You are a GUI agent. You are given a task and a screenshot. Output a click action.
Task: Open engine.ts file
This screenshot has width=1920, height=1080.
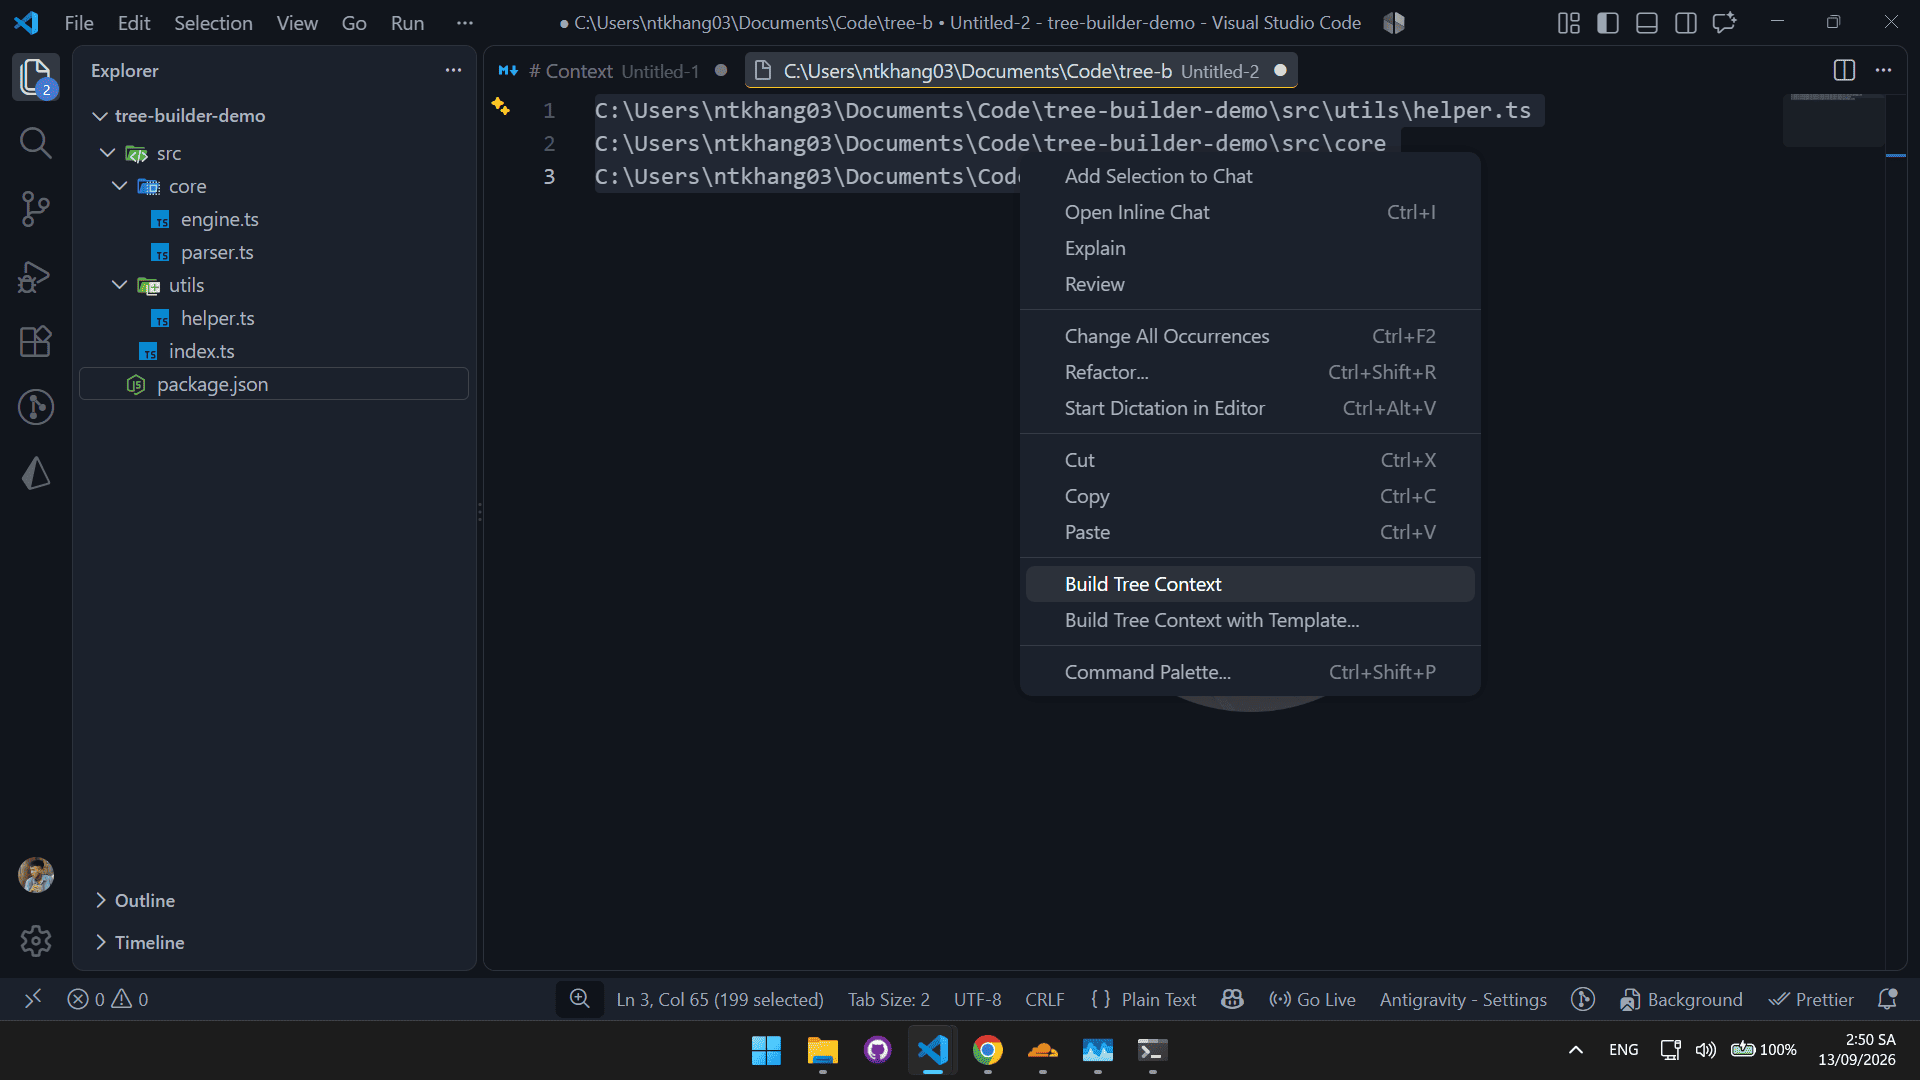tap(219, 219)
